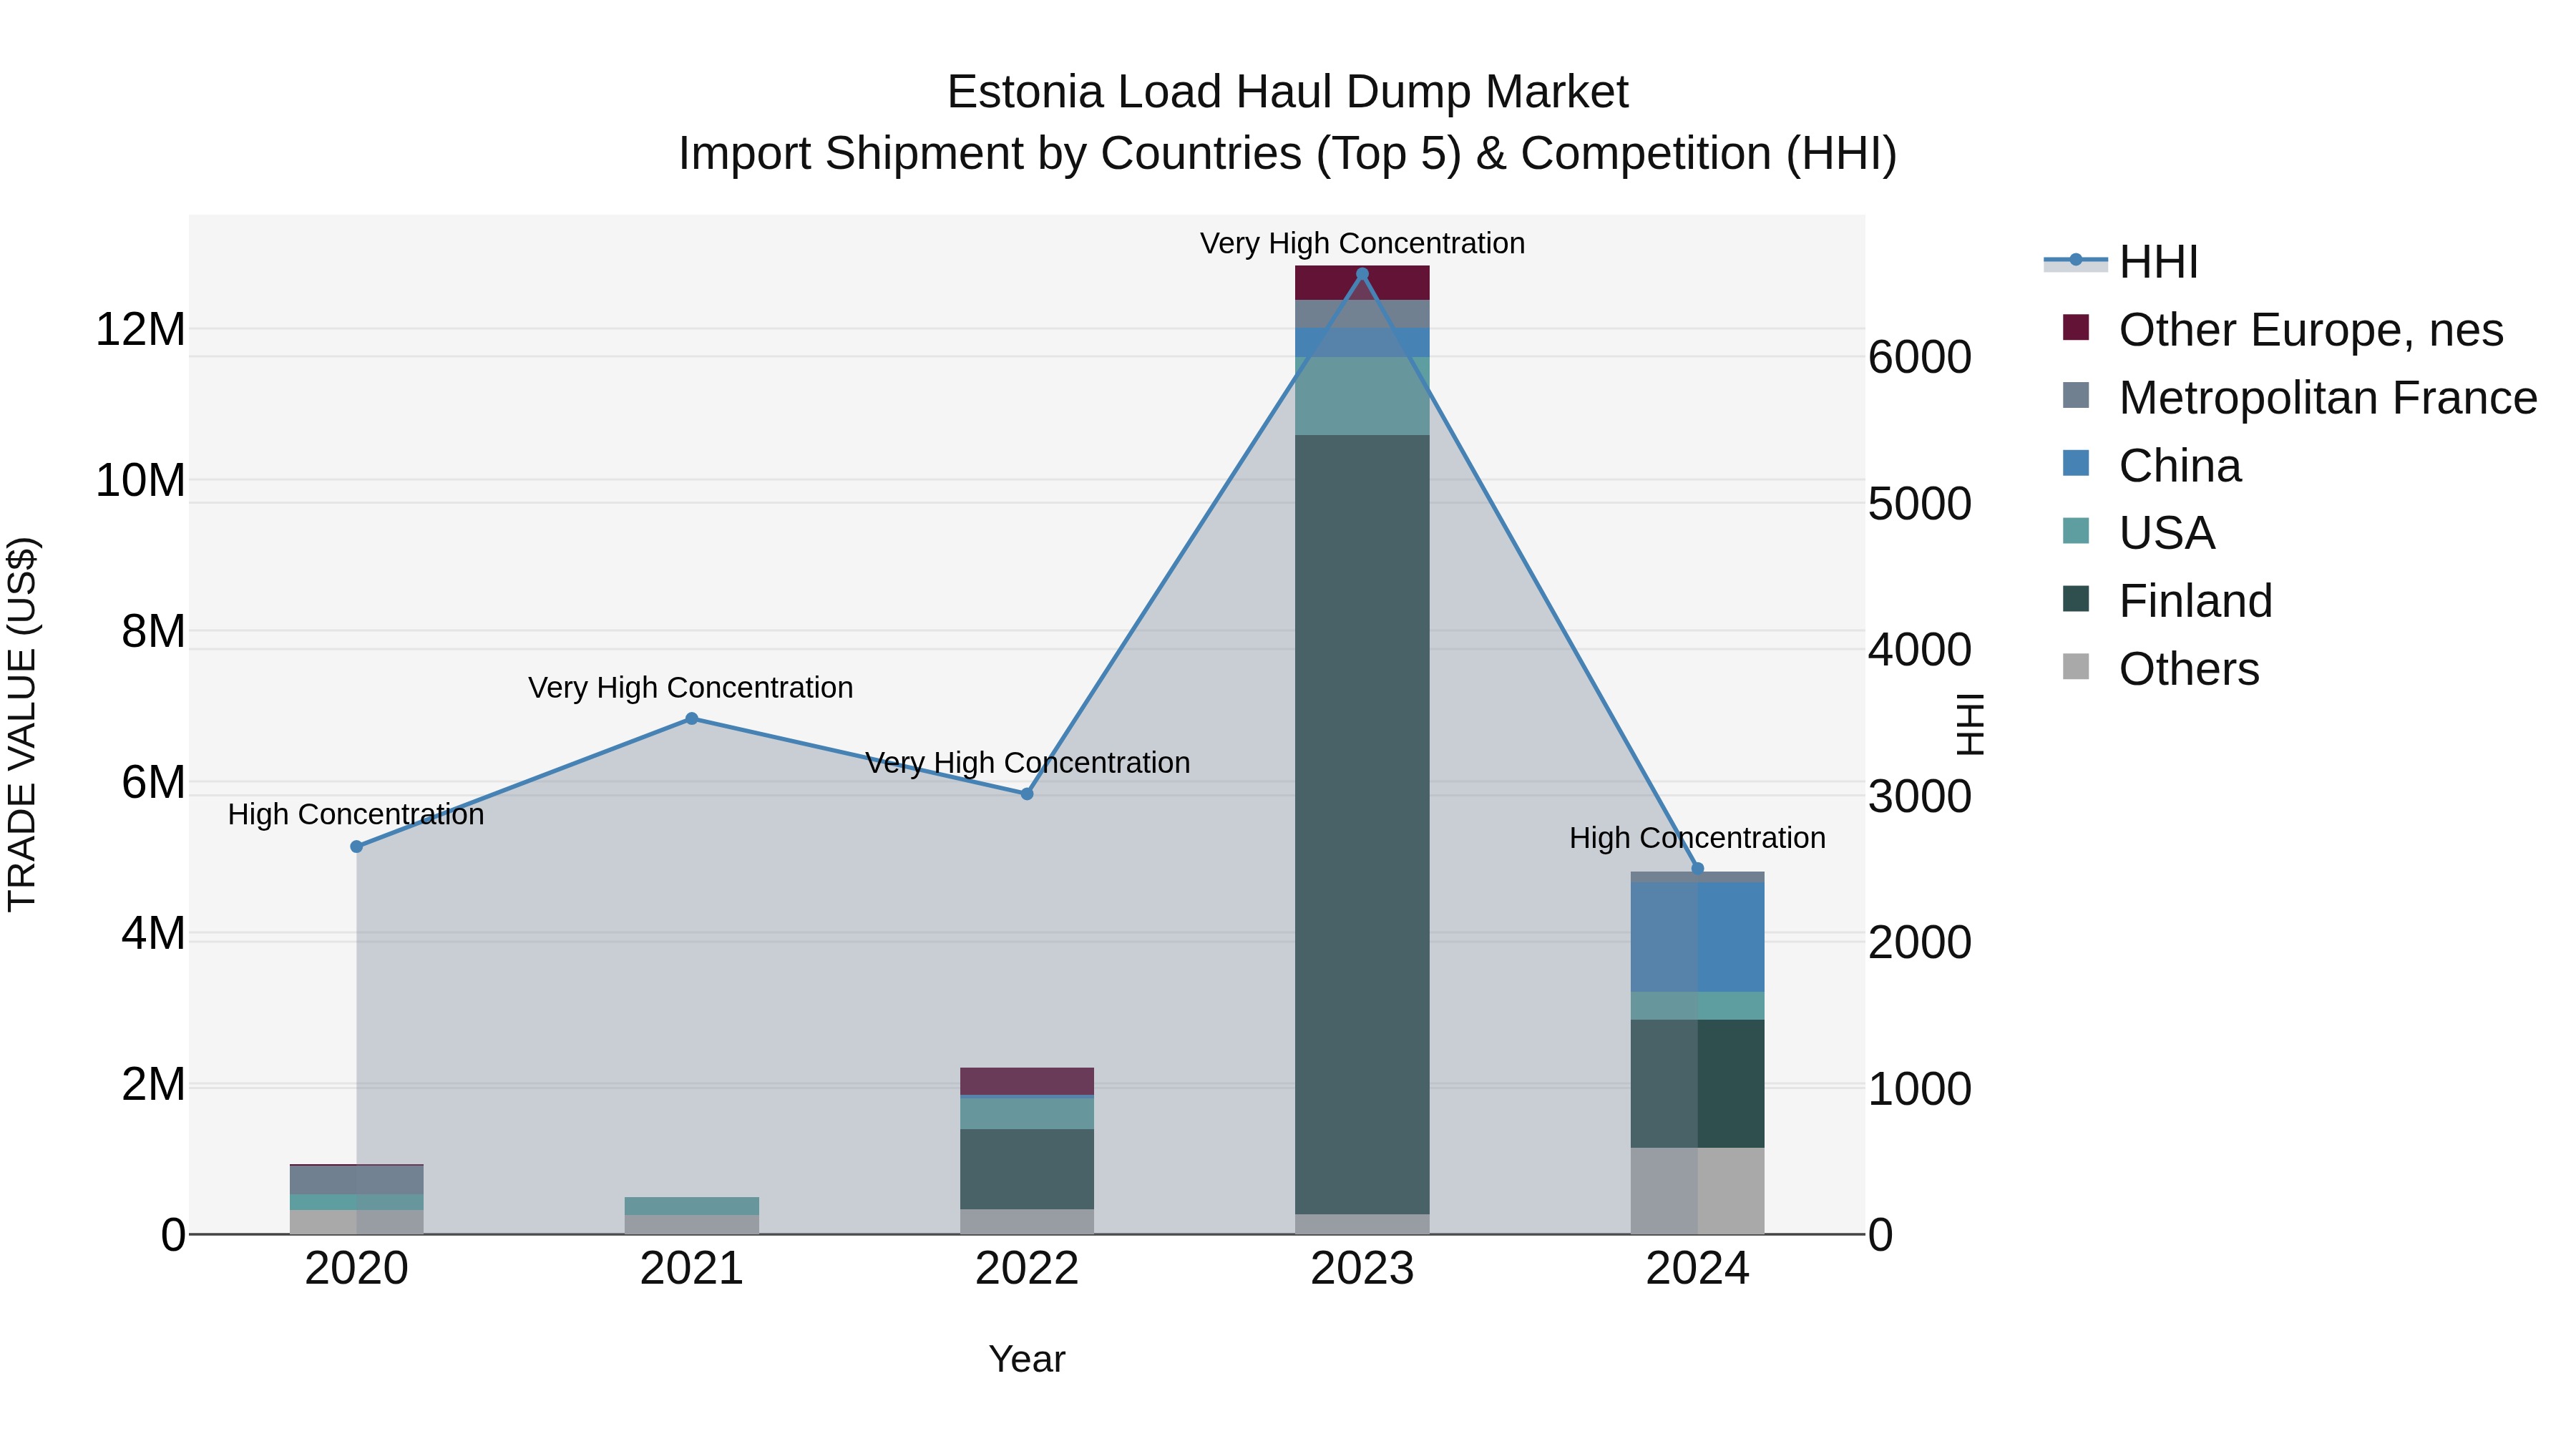Click the USA segment of the 2021 bar
Screen dimensions: 2576x1449
(x=692, y=1206)
